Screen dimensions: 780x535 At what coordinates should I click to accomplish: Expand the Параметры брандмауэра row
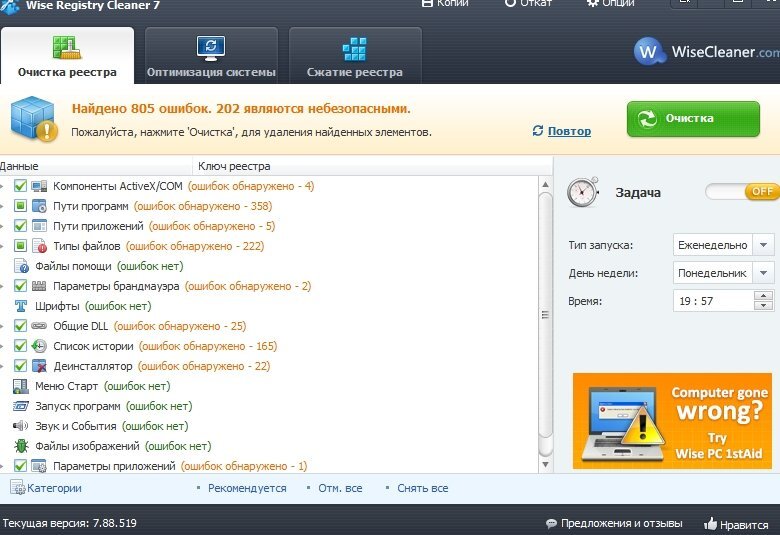[x=2, y=286]
